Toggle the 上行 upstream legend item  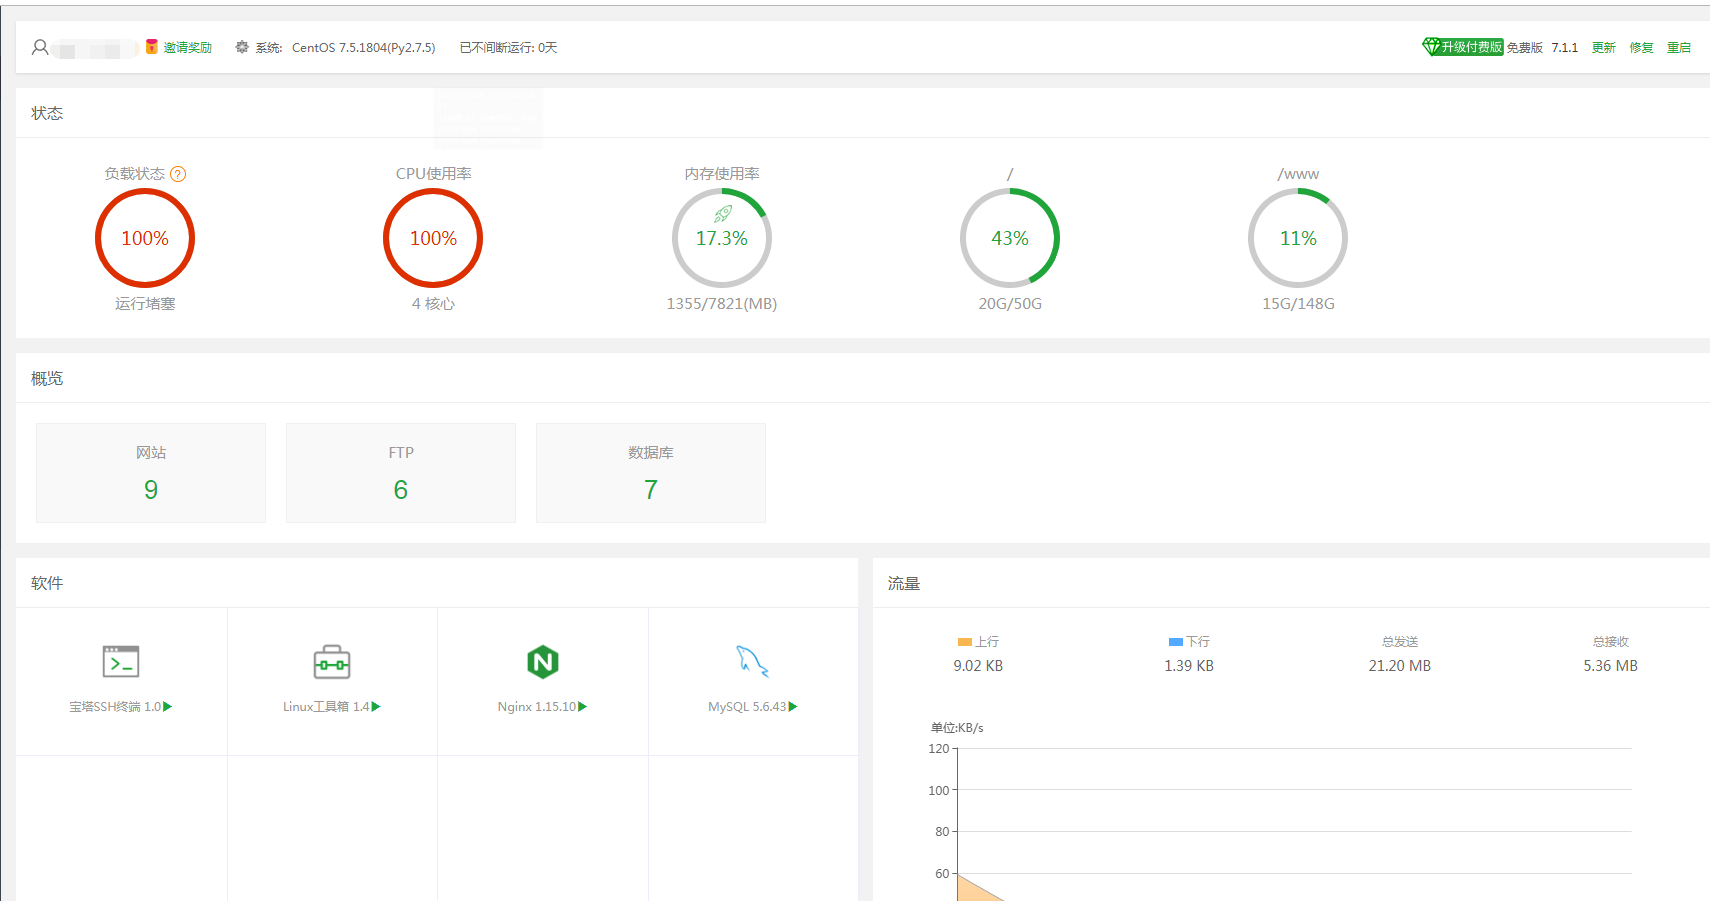pos(978,642)
